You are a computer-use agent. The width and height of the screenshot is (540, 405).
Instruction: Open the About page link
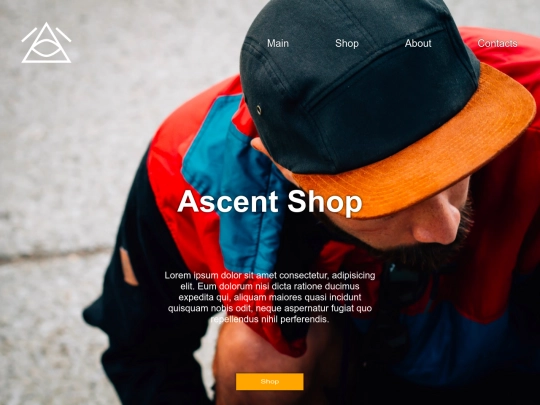click(x=418, y=43)
